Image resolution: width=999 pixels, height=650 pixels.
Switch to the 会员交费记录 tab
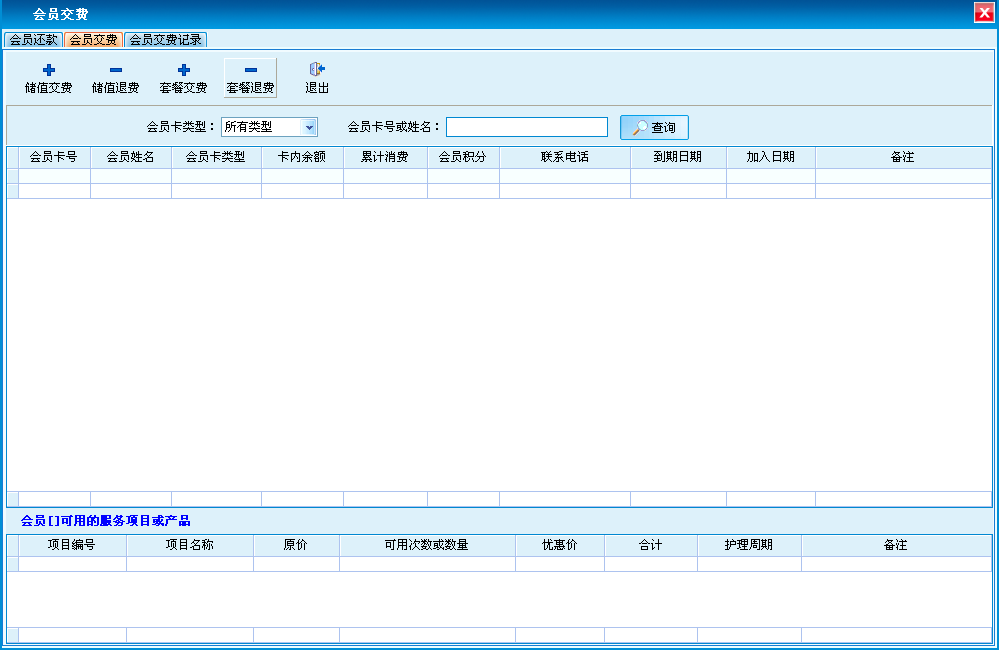point(165,40)
